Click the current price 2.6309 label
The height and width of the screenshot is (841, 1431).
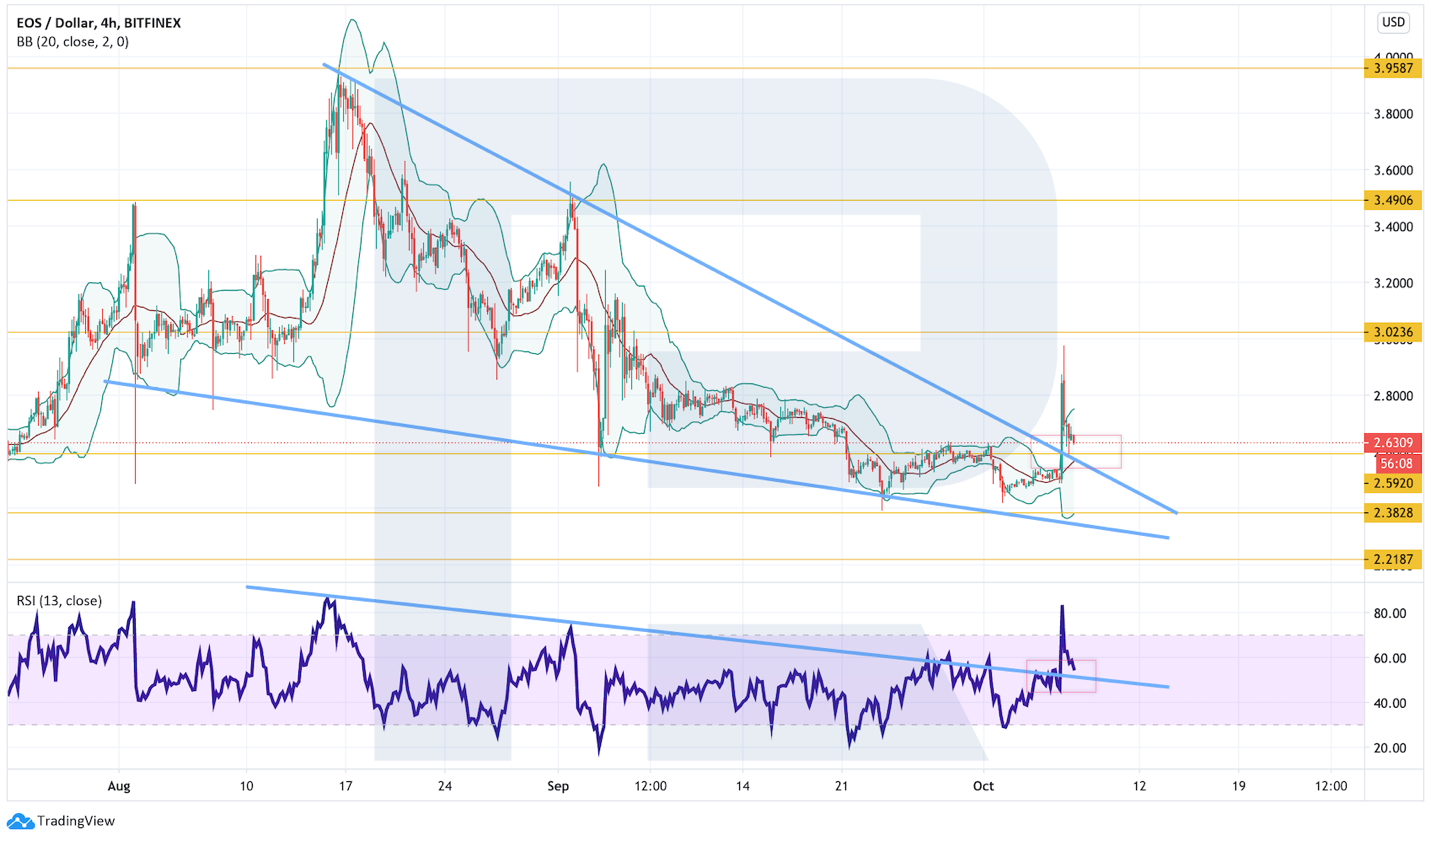pos(1393,443)
